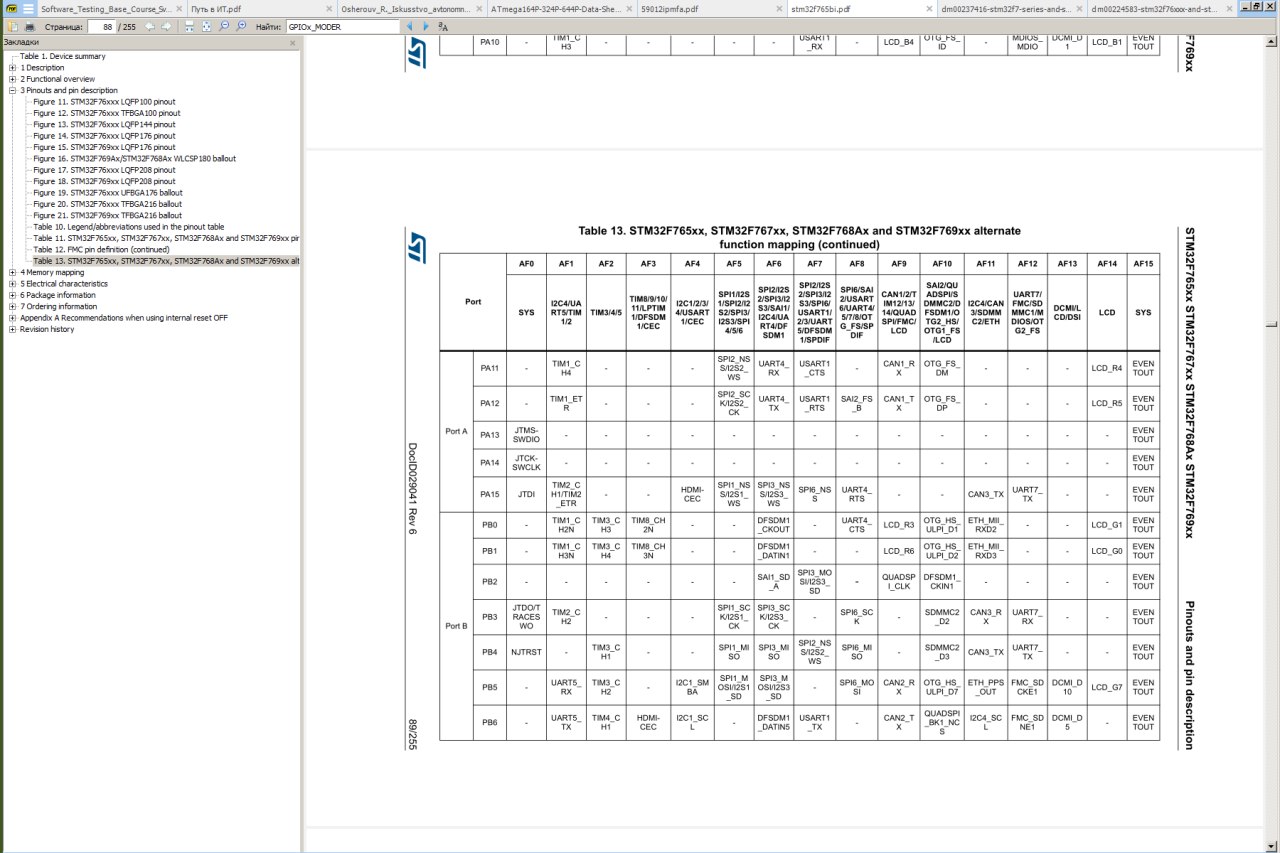Viewport: 1280px width, 853px height.
Task: Open Figure 20 STM32F76xxx TFBGA216 bookmark
Action: click(x=107, y=204)
